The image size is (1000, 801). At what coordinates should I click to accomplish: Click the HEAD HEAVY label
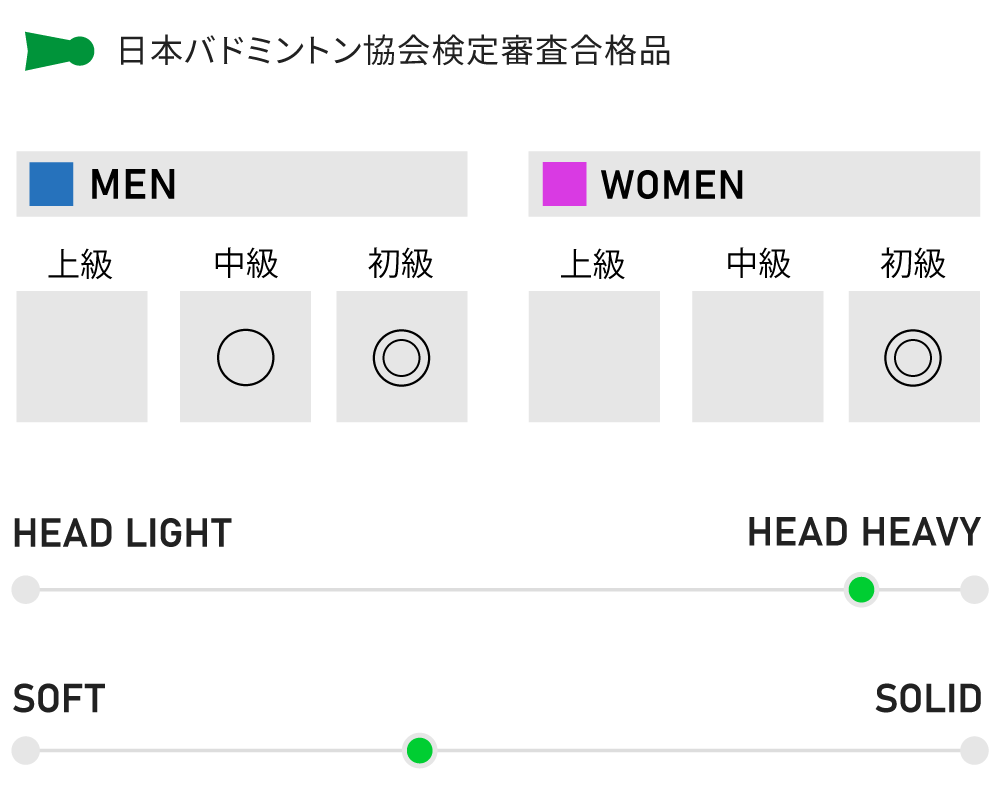[864, 533]
